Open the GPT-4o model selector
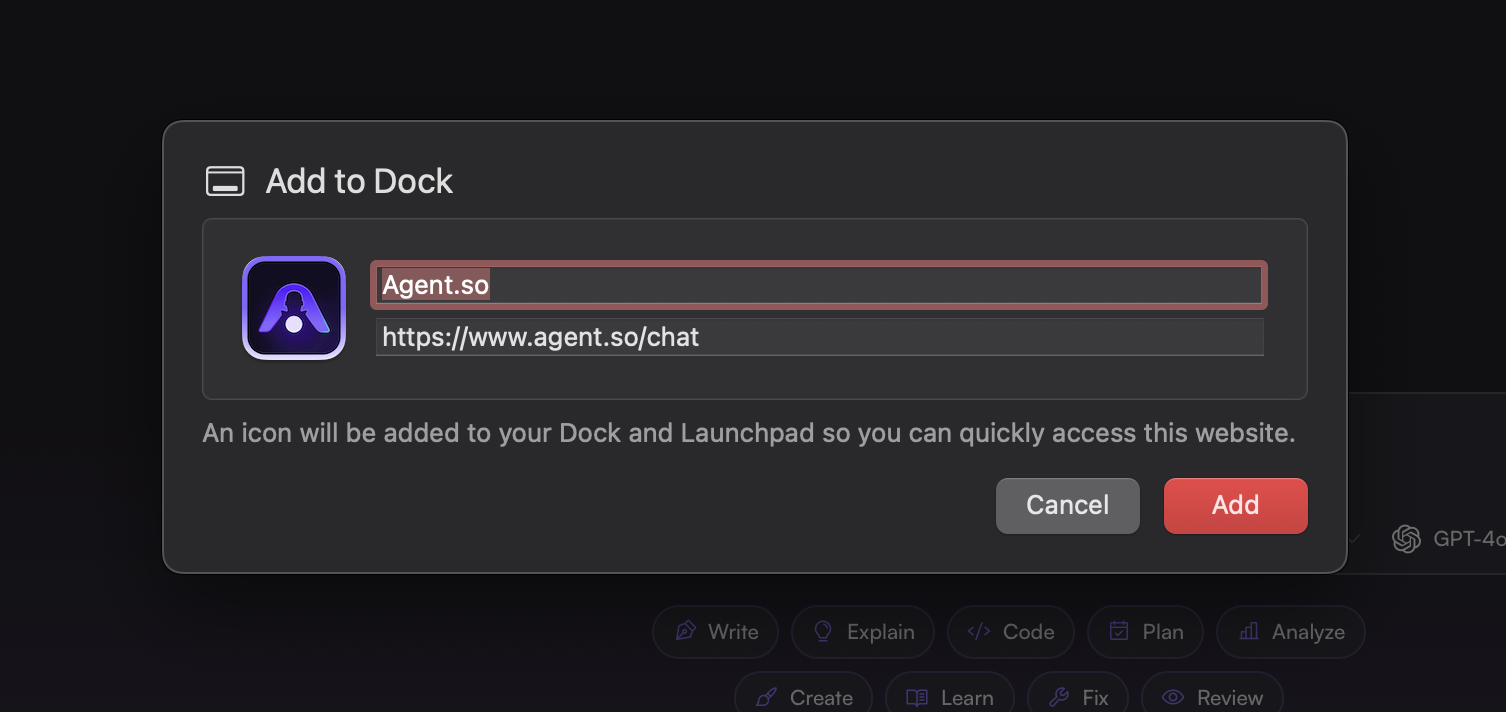Screen dimensions: 1506x712 [x=1449, y=539]
